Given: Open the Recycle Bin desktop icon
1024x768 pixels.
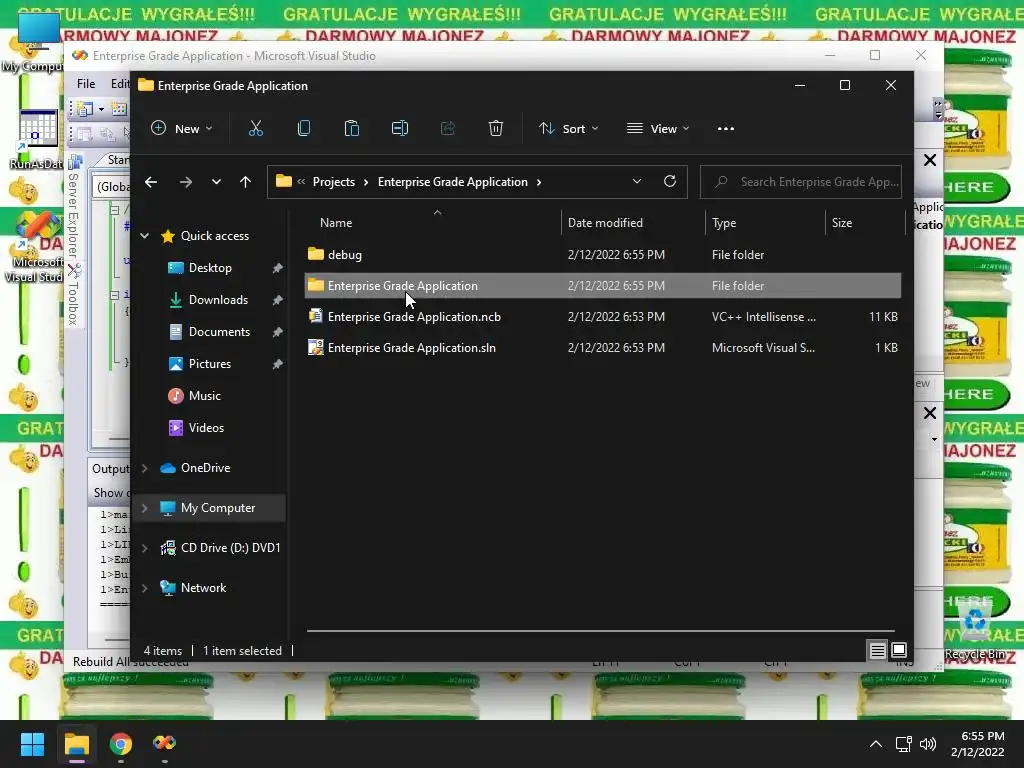Looking at the screenshot, I should click(974, 628).
